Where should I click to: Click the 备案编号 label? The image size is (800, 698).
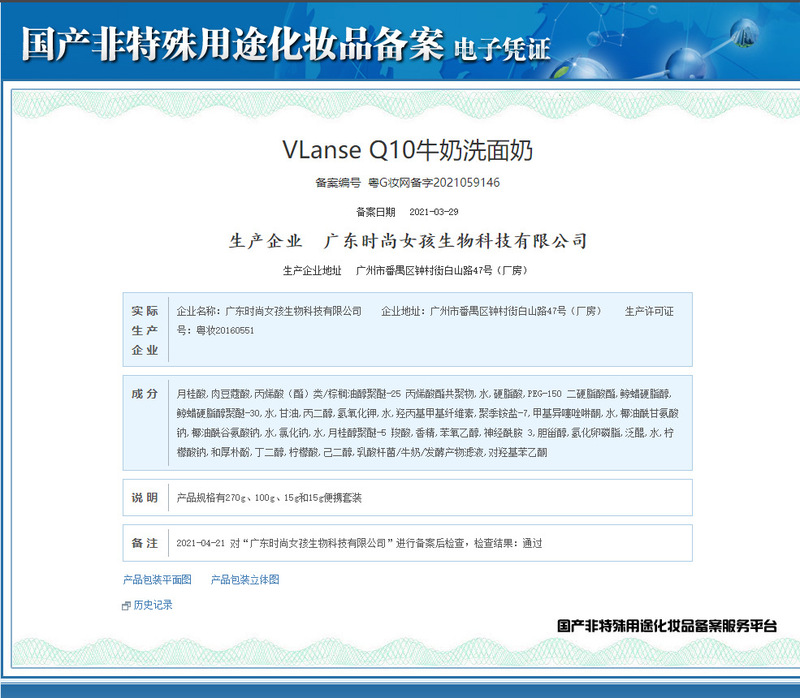pos(338,183)
